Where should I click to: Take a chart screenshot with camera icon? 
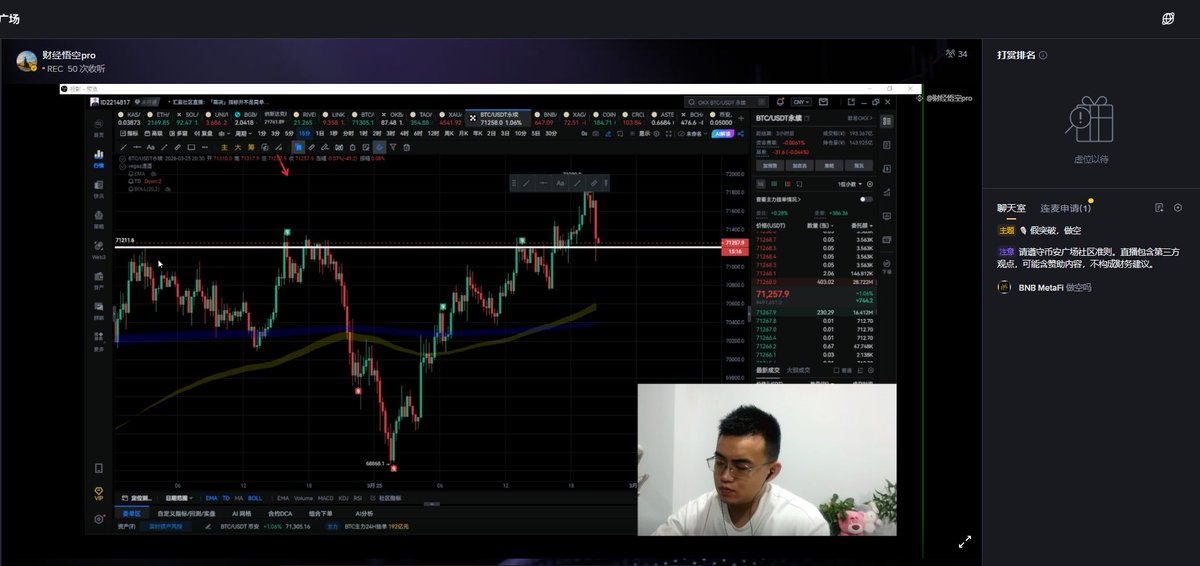click(595, 134)
